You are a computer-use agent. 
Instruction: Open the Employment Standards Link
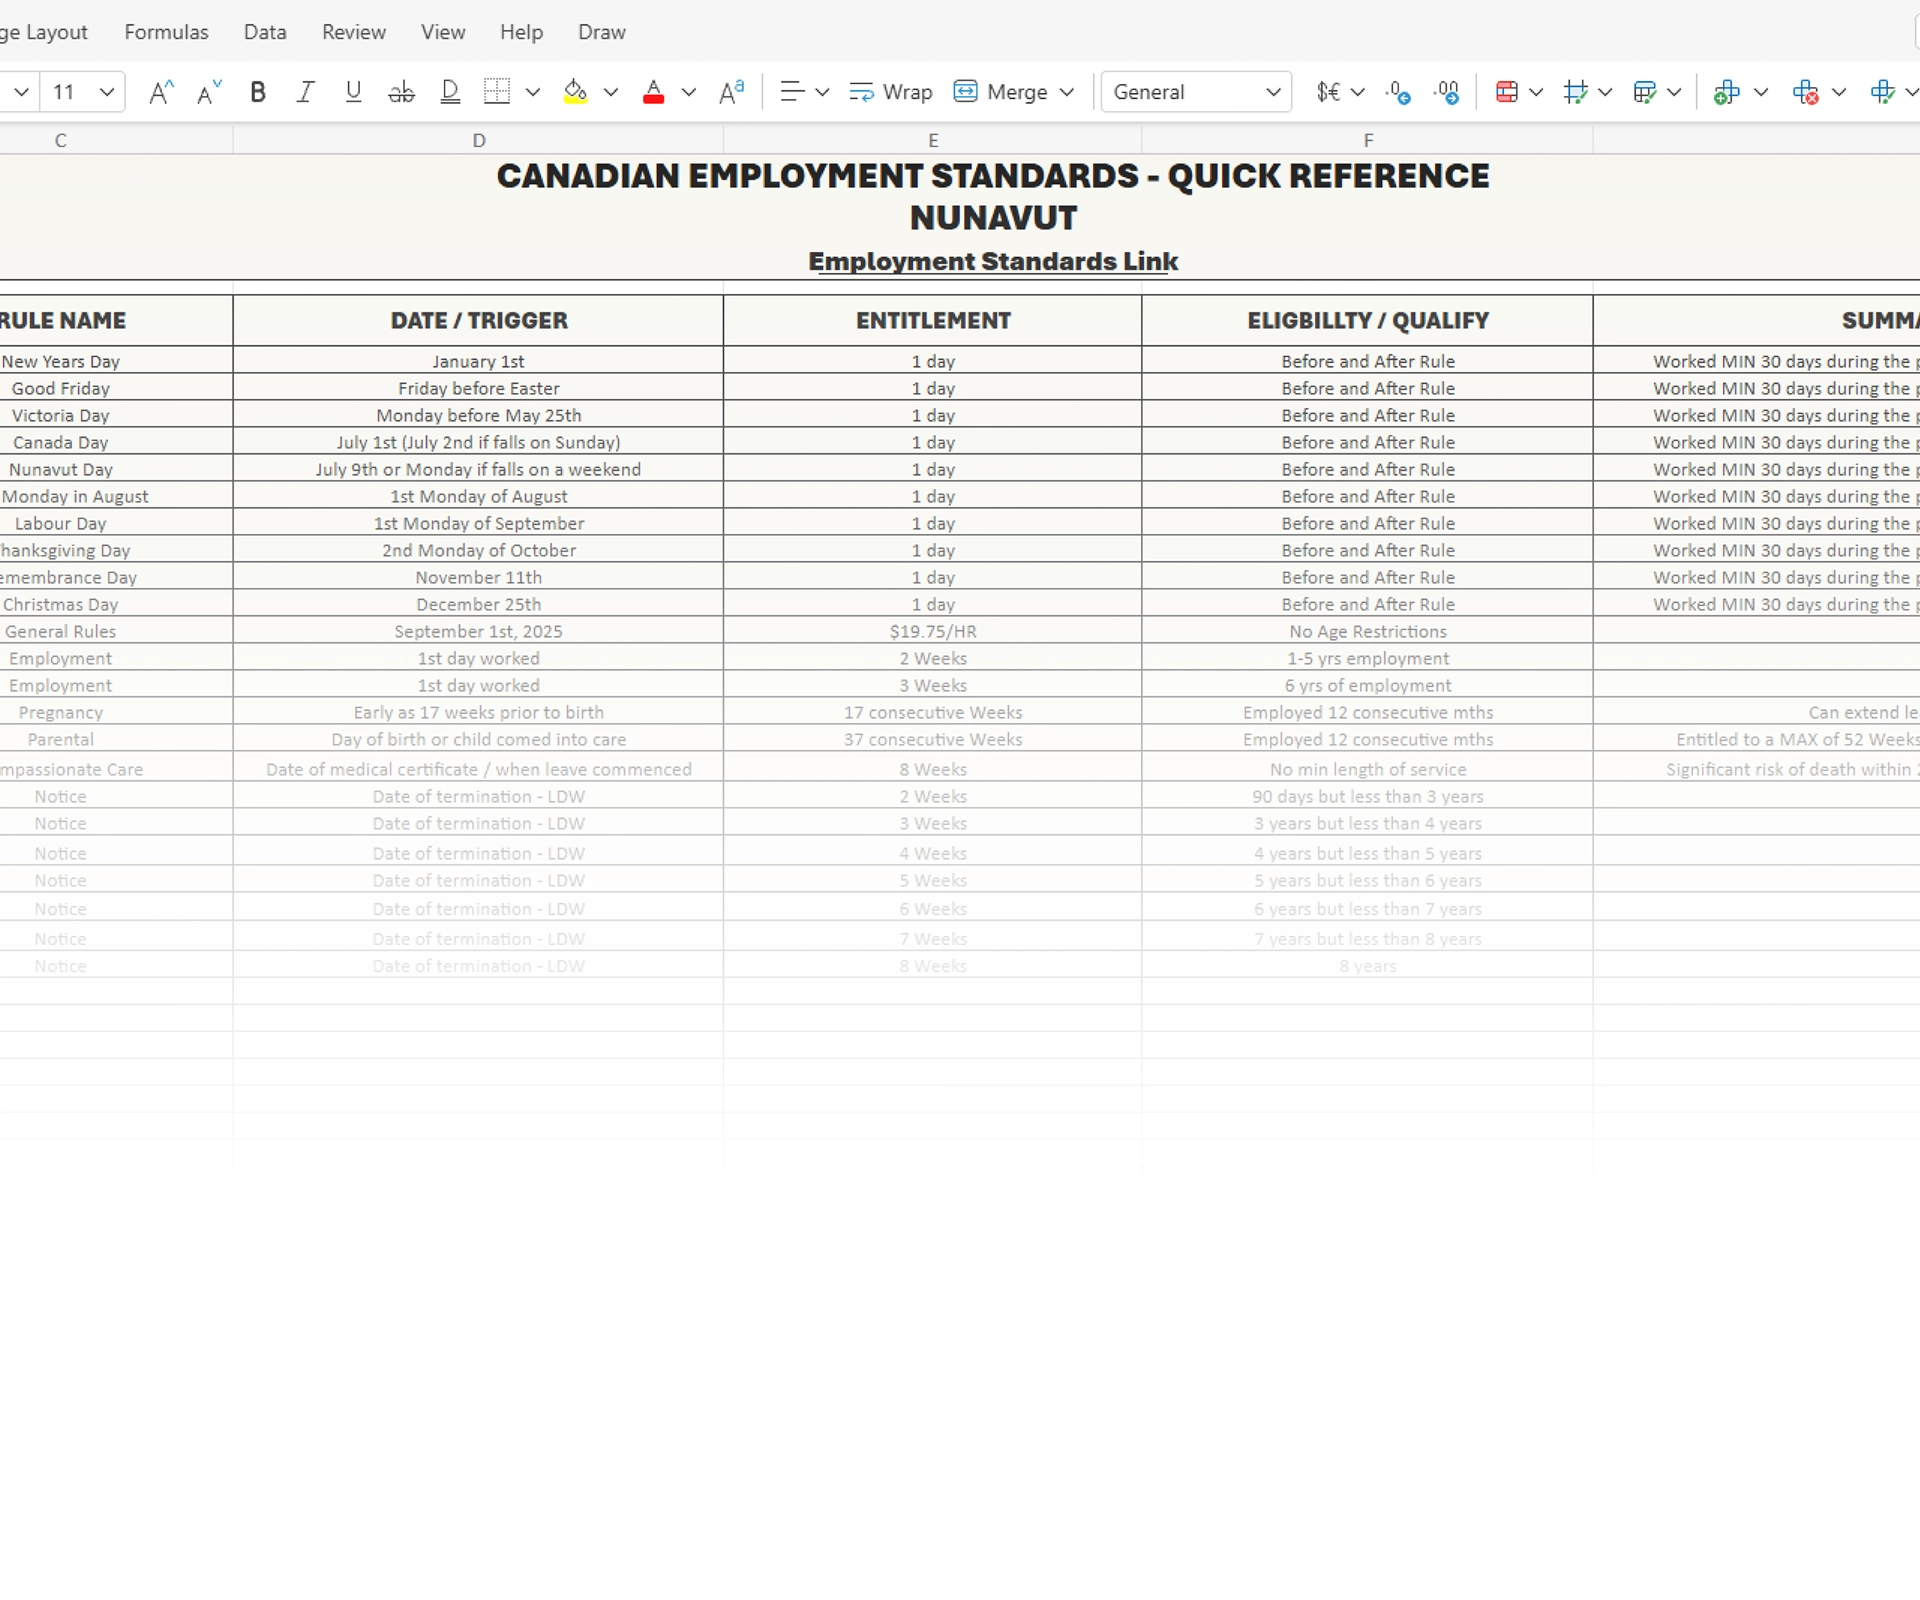pyautogui.click(x=993, y=261)
